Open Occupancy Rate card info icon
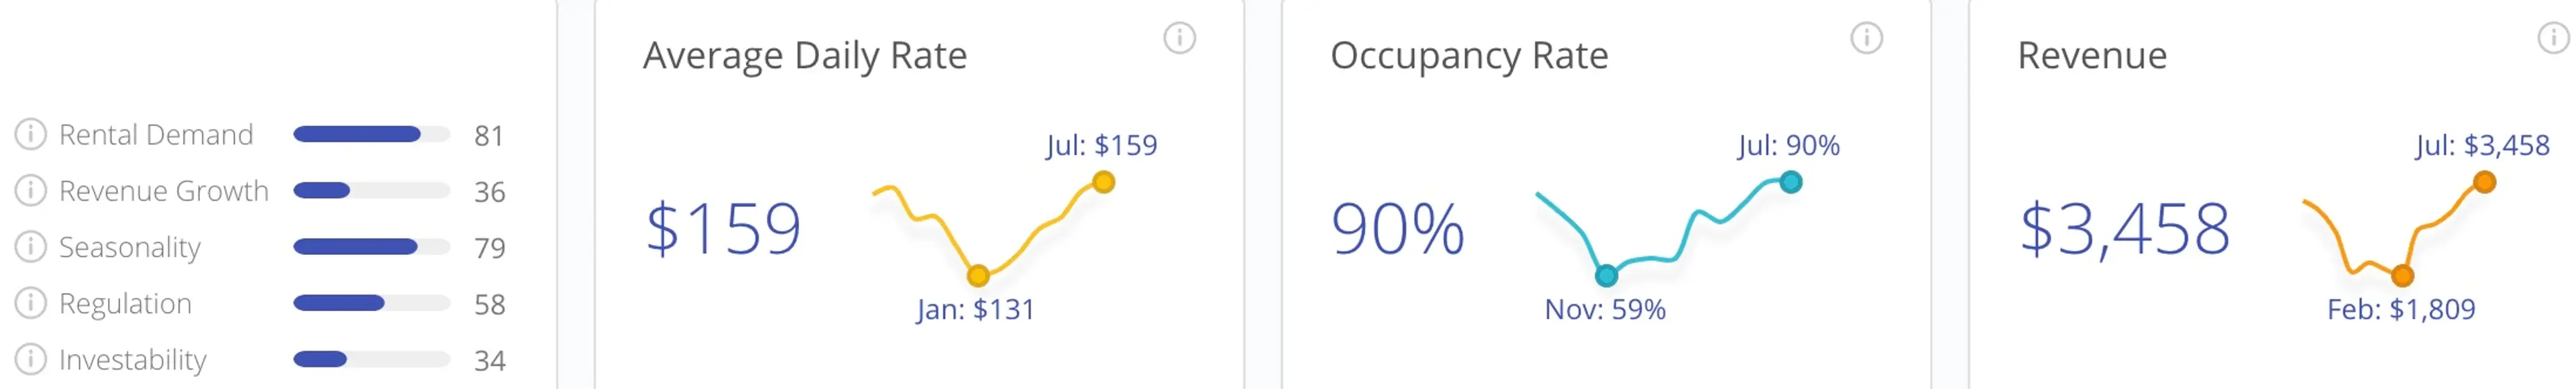Viewport: 2576px width, 389px height. coord(1866,39)
